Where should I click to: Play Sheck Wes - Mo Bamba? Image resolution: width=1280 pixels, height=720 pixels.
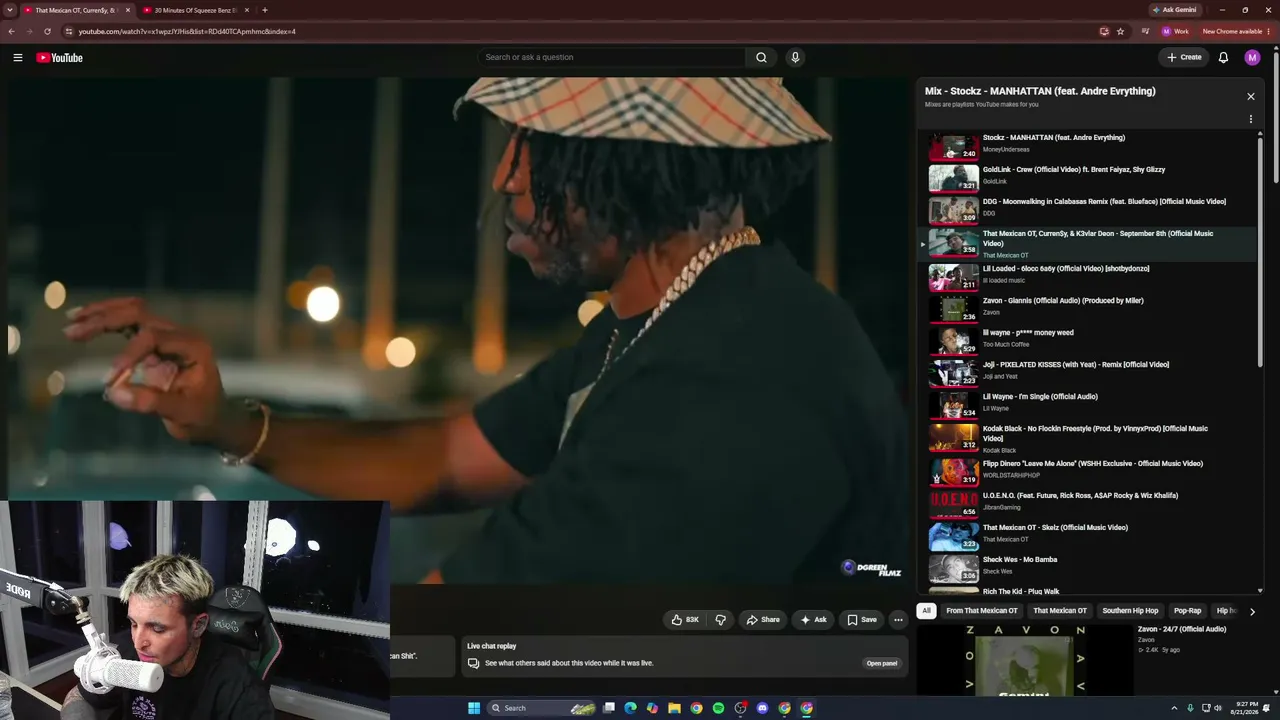point(1088,567)
